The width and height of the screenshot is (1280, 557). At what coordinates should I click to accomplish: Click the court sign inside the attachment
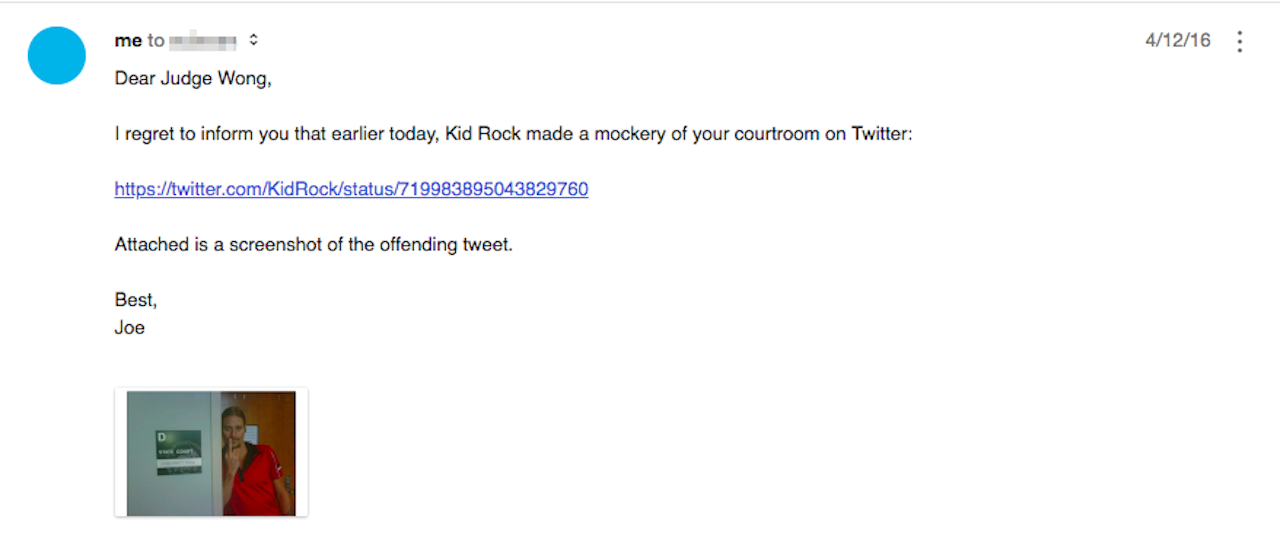point(179,452)
